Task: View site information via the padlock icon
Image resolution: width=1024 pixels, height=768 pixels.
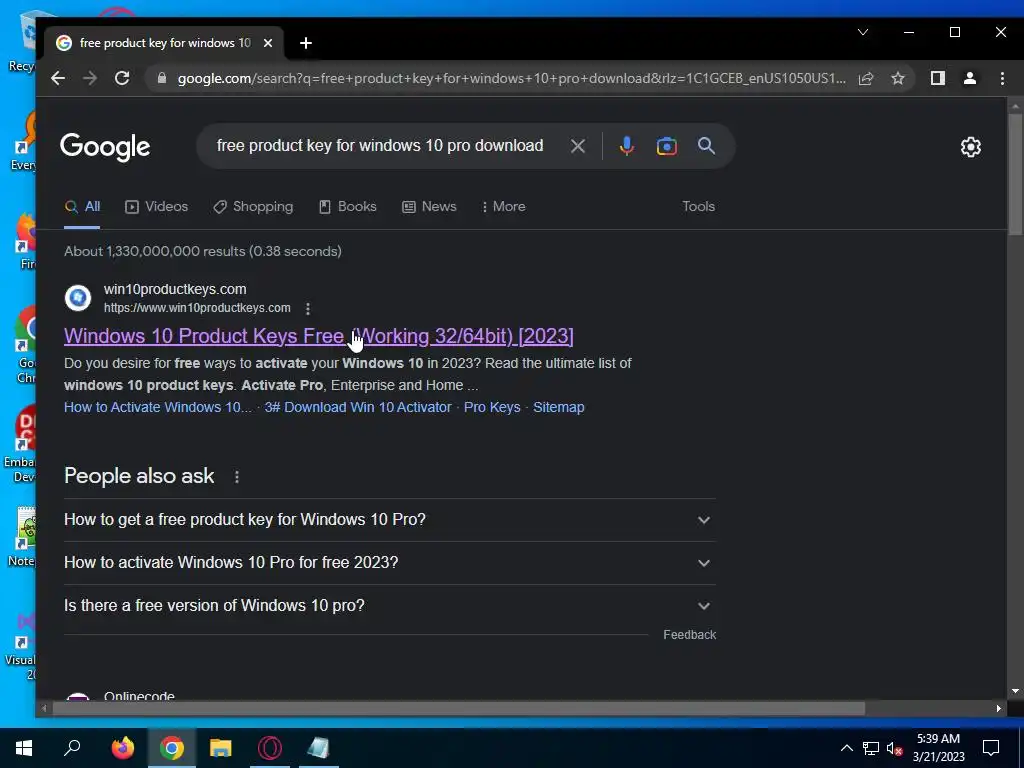Action: (161, 78)
